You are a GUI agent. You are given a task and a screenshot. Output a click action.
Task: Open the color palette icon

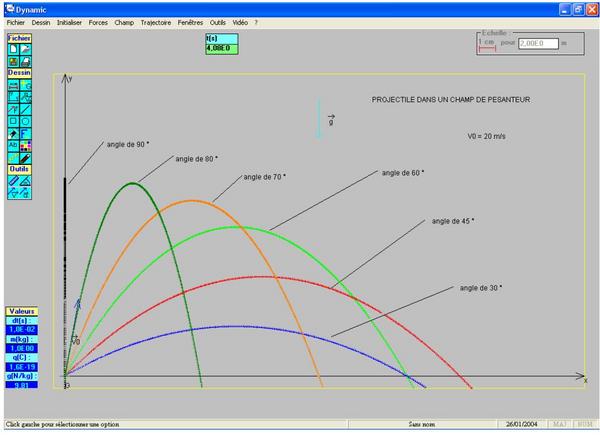(x=25, y=146)
